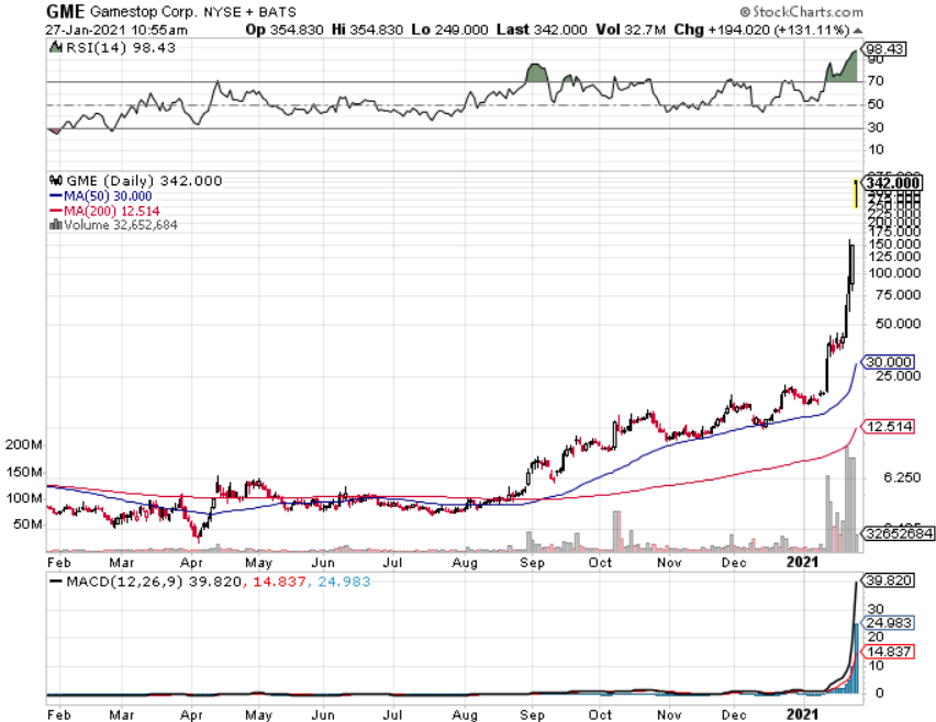Click the Lo 249.000 low value
The image size is (936, 722).
pyautogui.click(x=449, y=30)
